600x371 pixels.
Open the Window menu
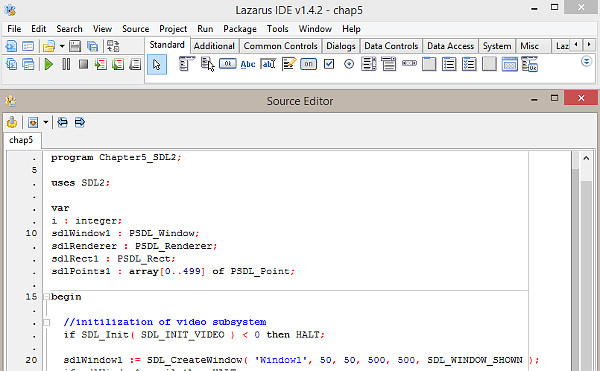(315, 29)
